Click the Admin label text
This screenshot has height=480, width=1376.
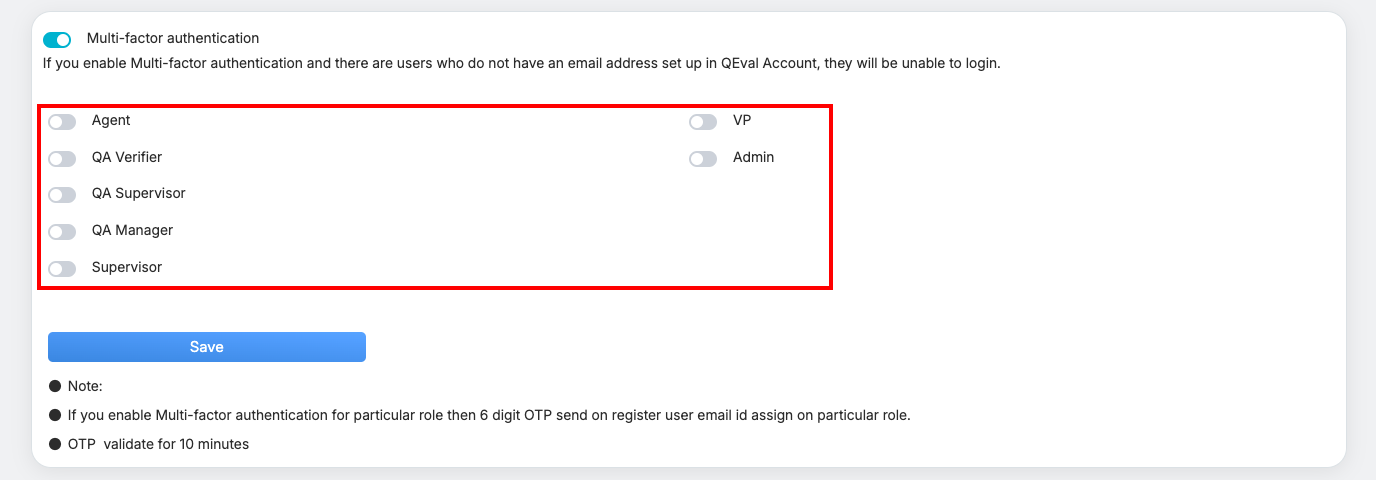pyautogui.click(x=754, y=158)
